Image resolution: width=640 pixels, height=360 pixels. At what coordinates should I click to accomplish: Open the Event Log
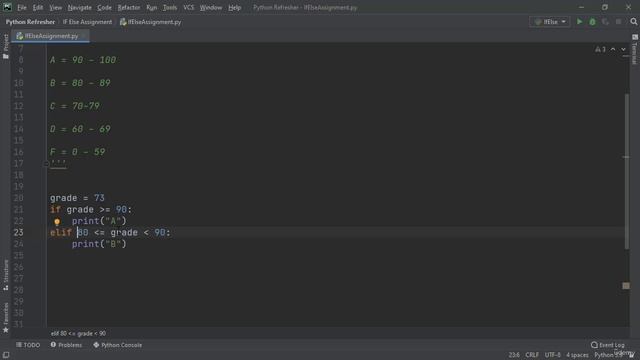tap(608, 345)
